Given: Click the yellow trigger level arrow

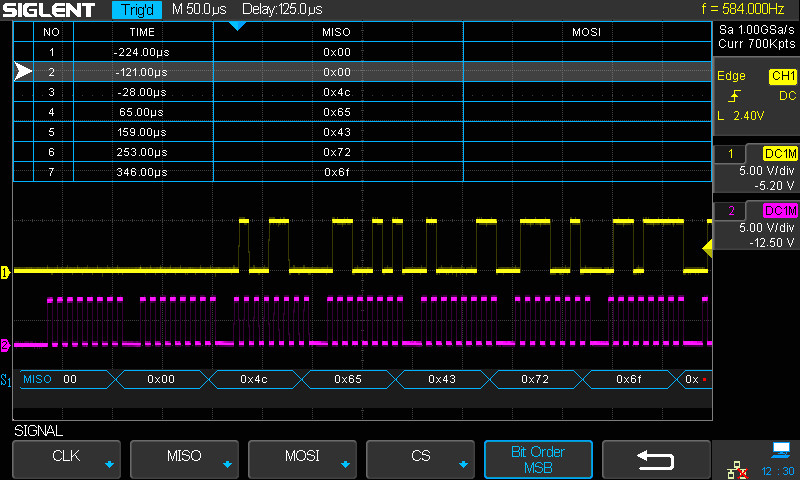Looking at the screenshot, I should (x=708, y=247).
